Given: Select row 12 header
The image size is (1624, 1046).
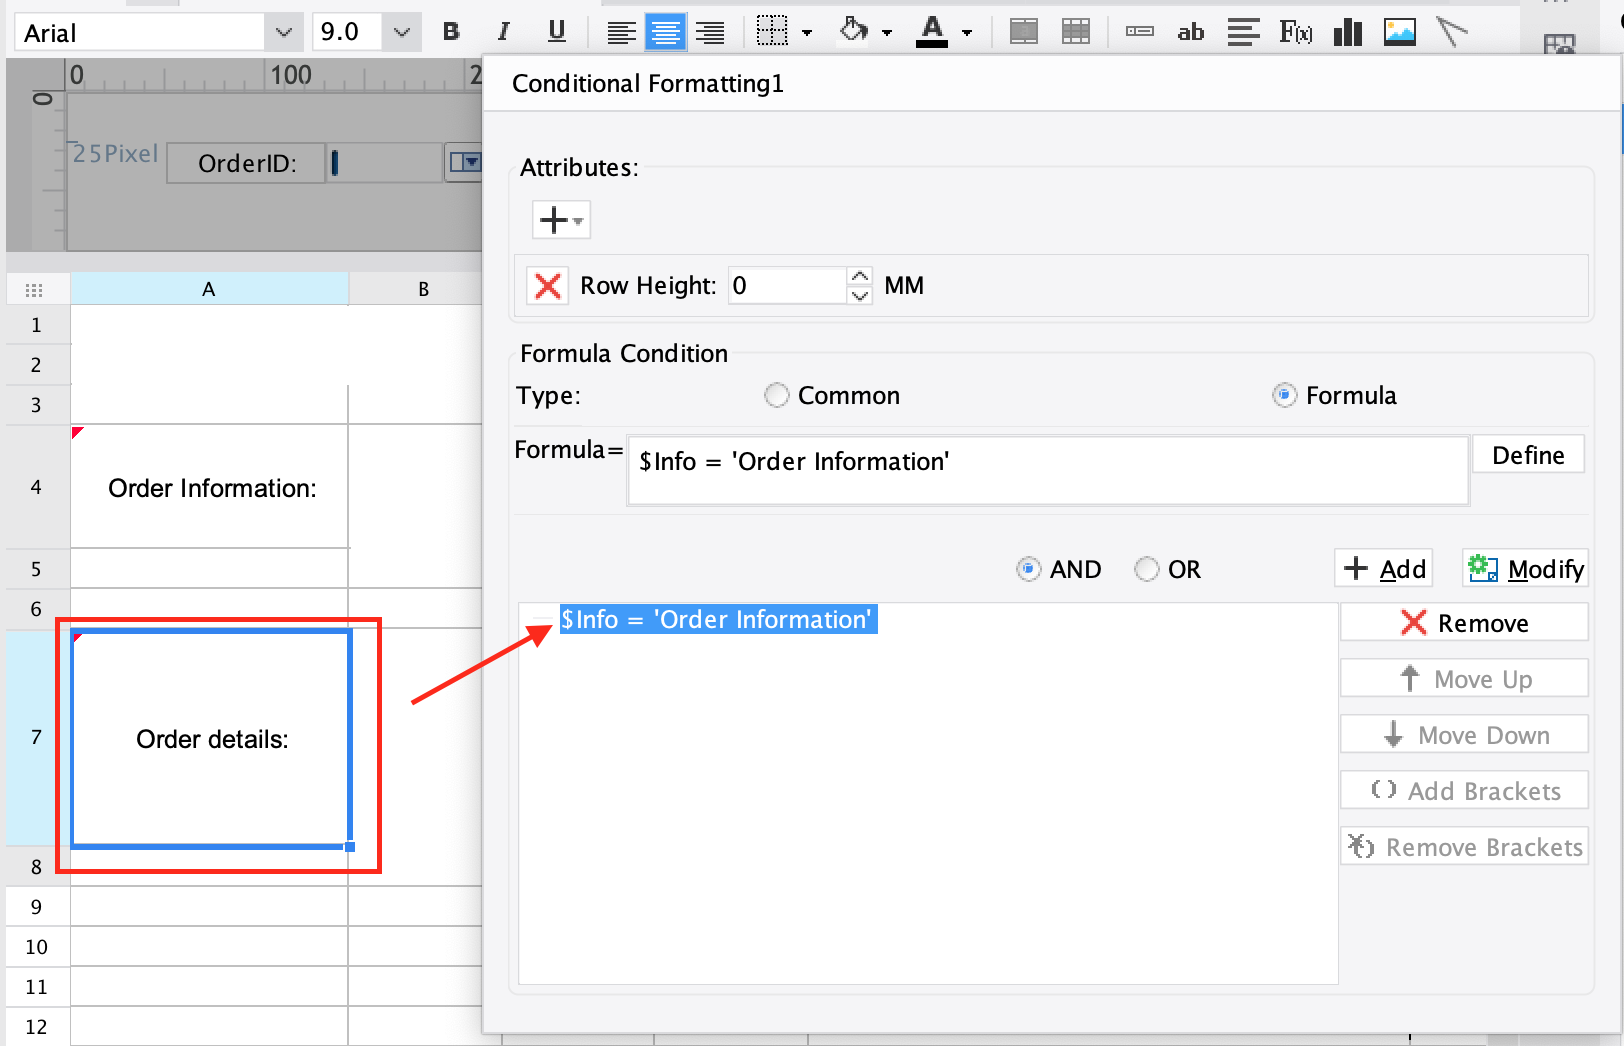Looking at the screenshot, I should click(37, 1027).
